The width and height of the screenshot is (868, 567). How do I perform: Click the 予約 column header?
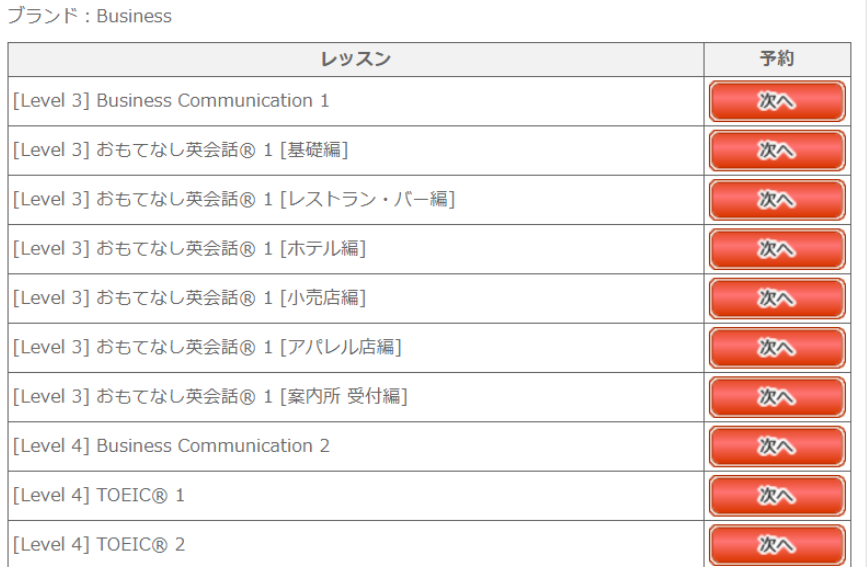[777, 59]
